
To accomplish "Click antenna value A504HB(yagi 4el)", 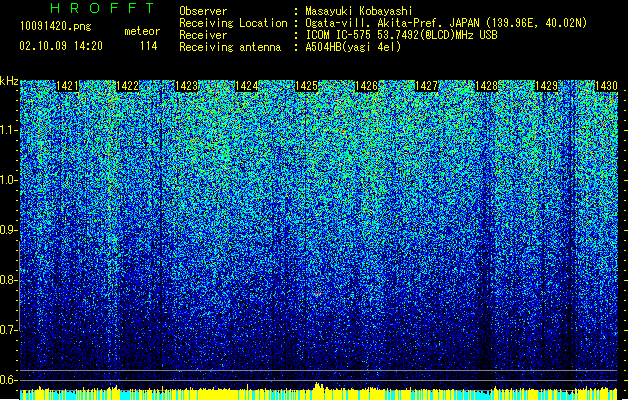I will (x=353, y=47).
